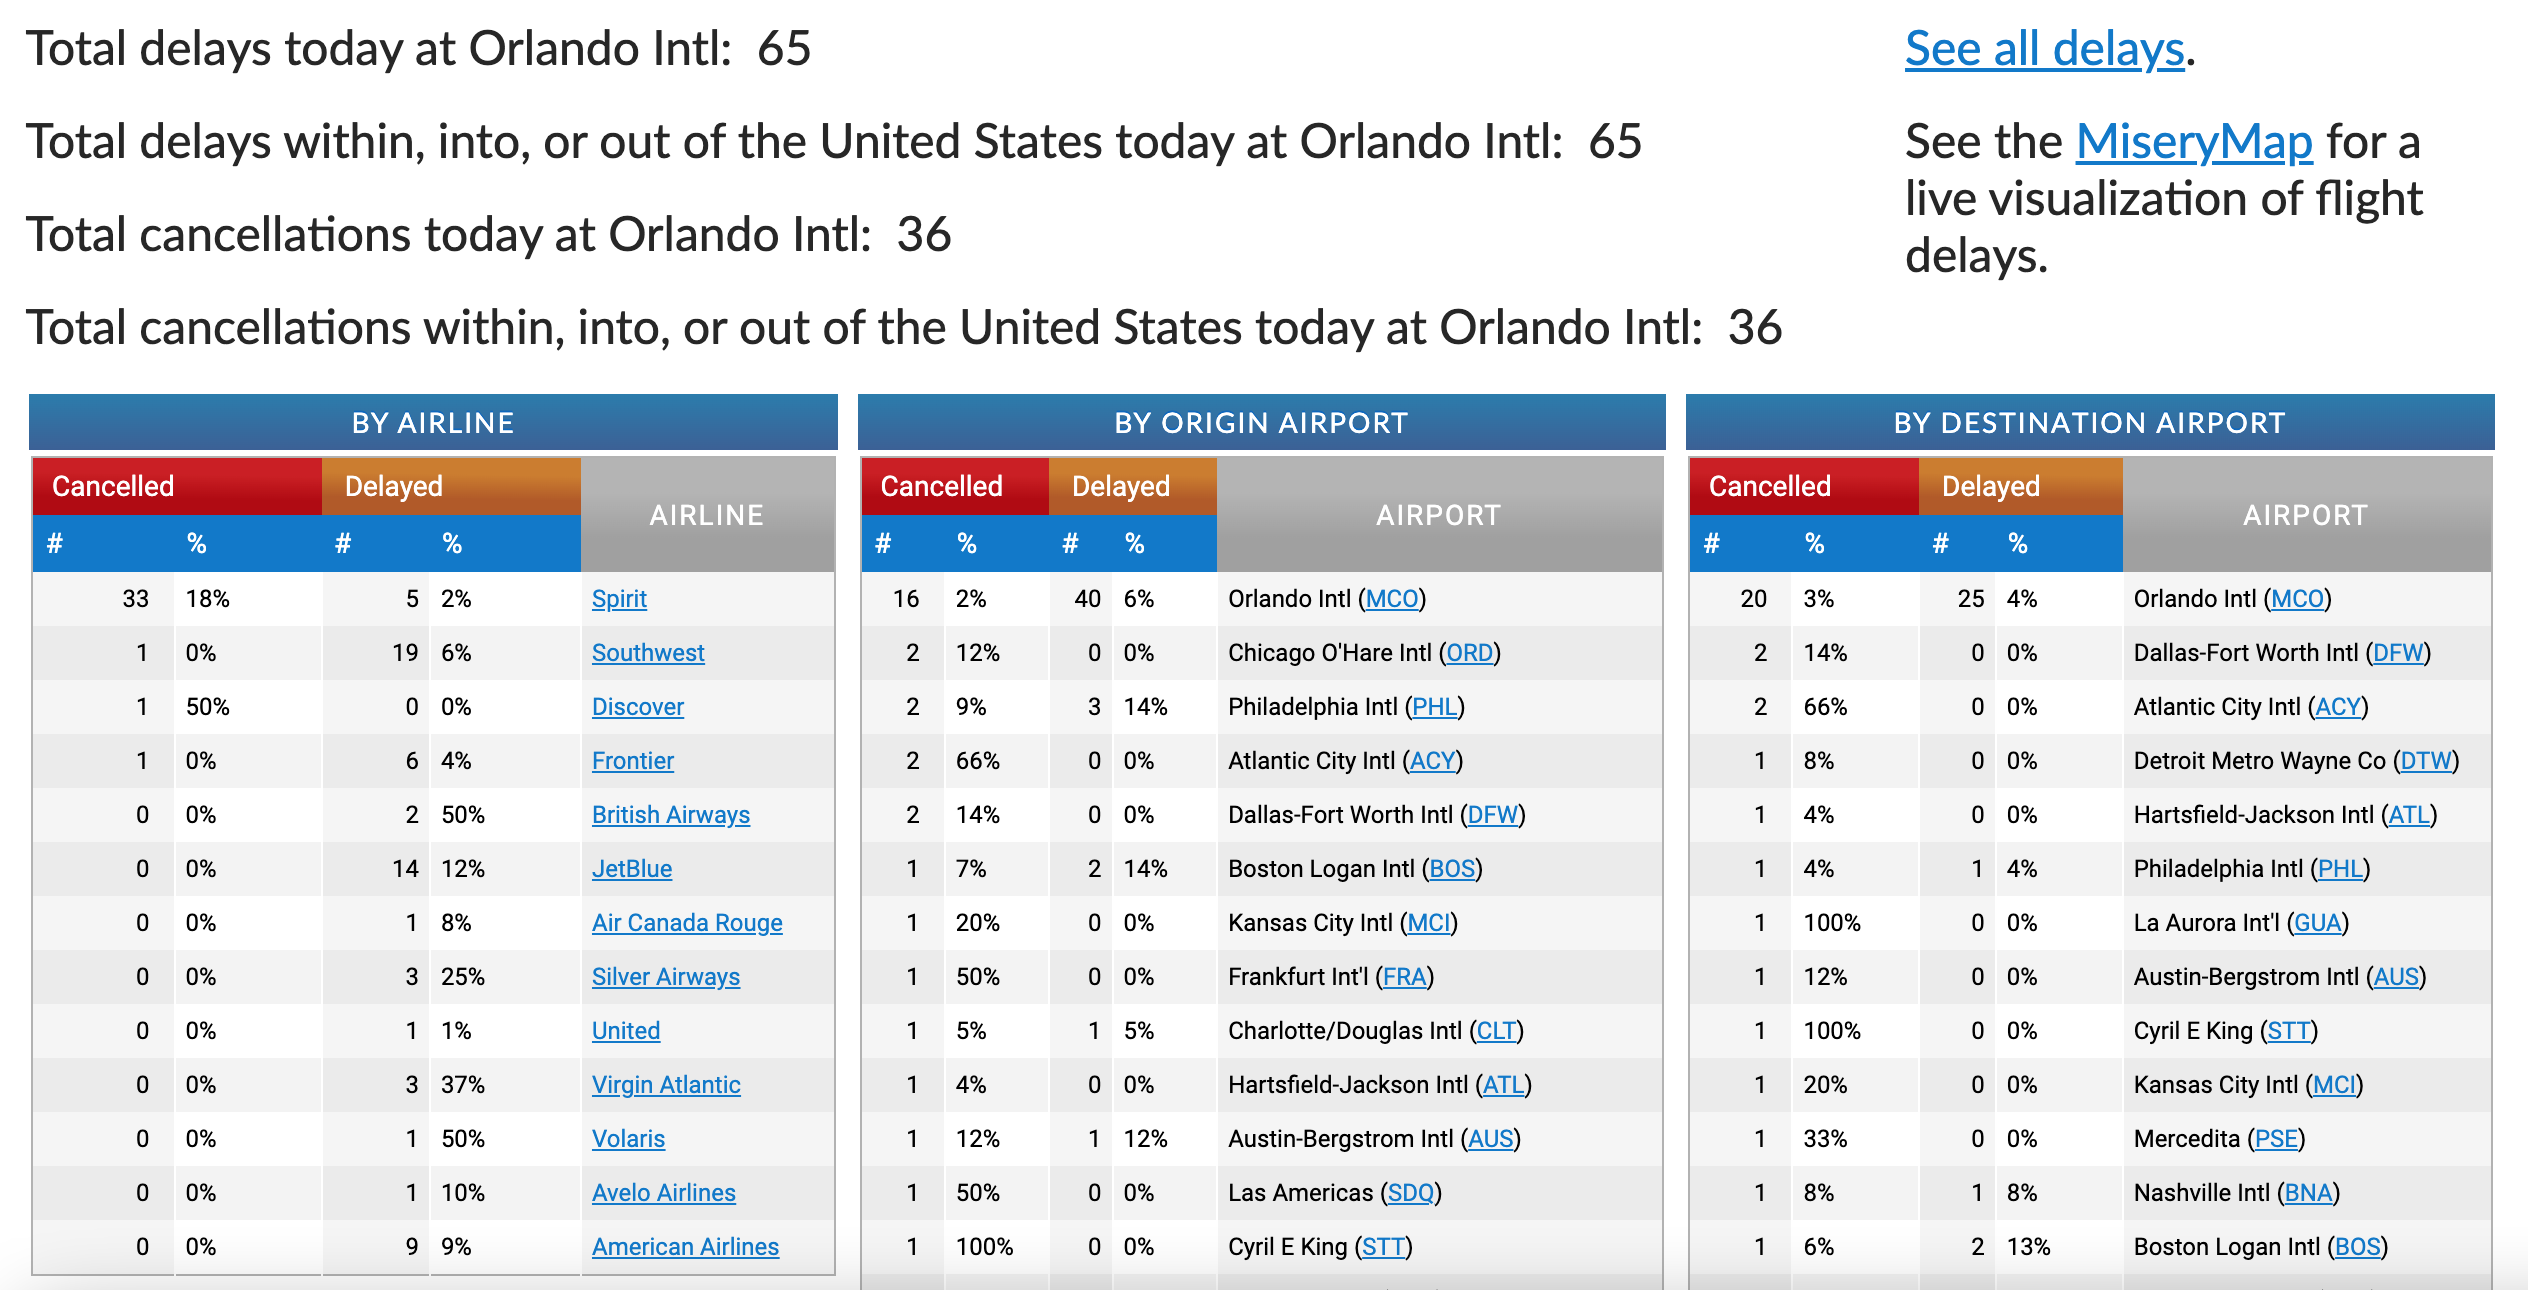This screenshot has height=1290, width=2528.
Task: Click the By Origin Airport header
Action: [1261, 423]
